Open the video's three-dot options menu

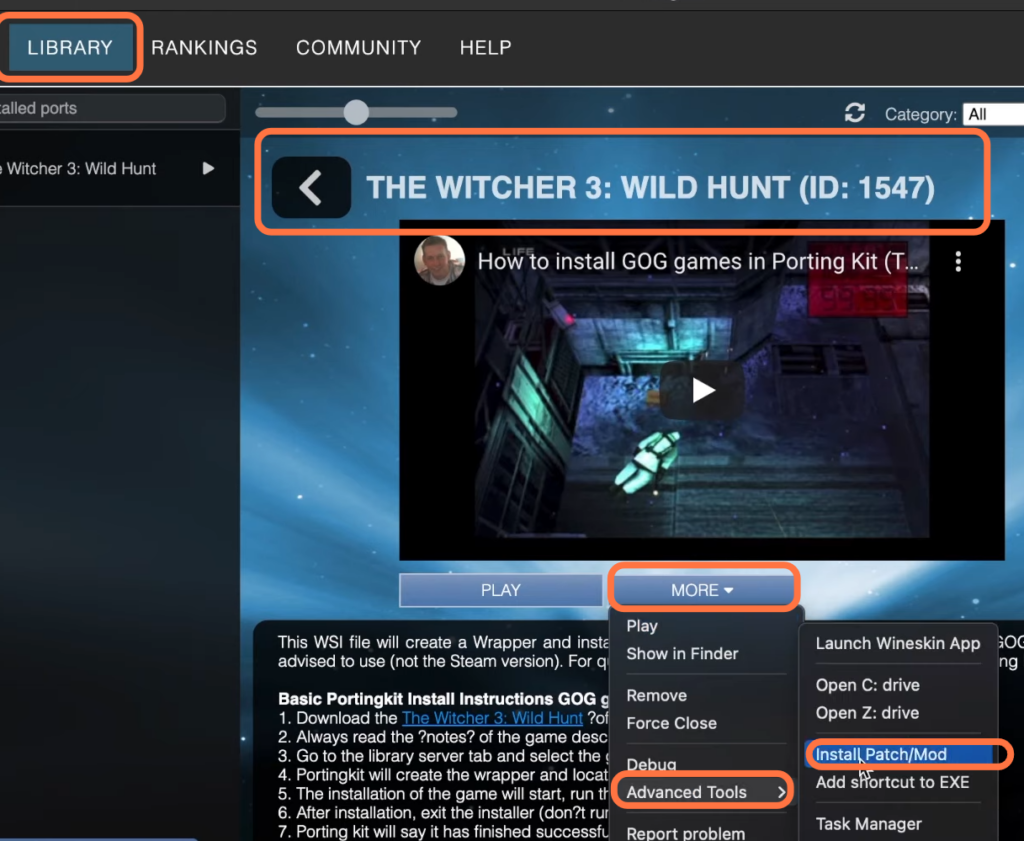tap(958, 261)
